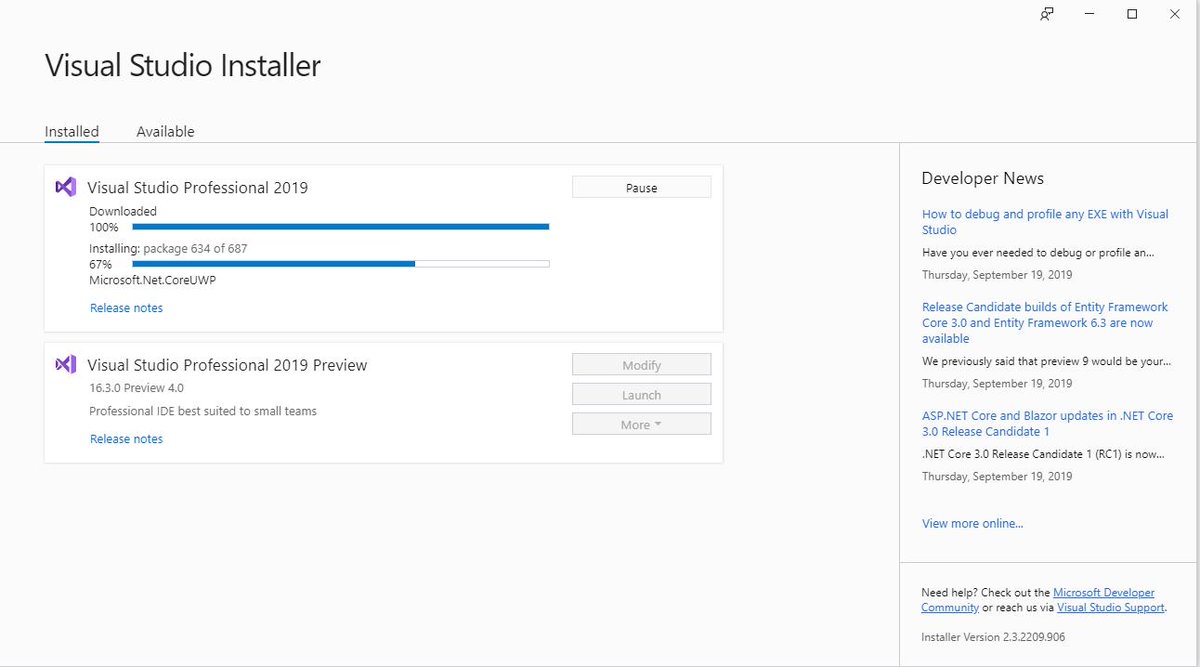
Task: Click 'Visual Studio Professional 2019 Preview' product name
Action: pyautogui.click(x=227, y=365)
